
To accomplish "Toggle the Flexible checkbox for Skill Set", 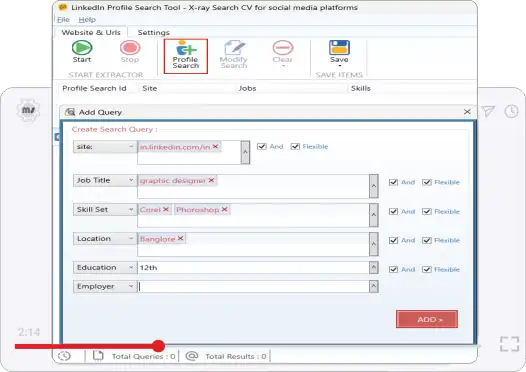I will 427,211.
